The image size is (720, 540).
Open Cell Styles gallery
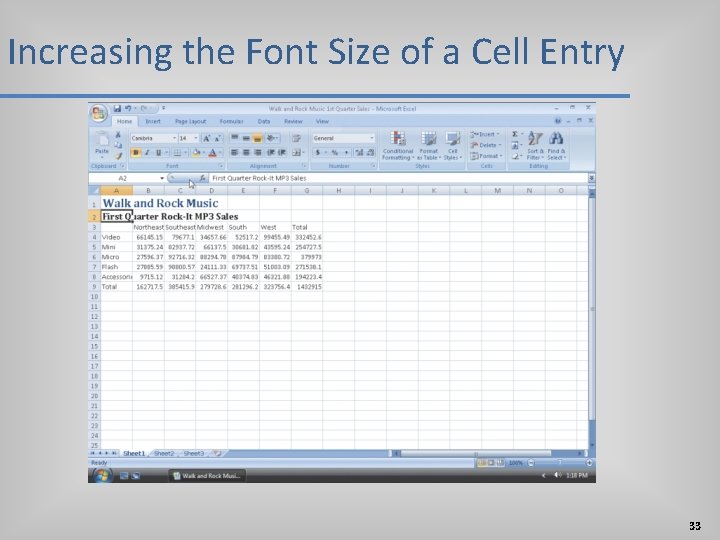point(453,146)
